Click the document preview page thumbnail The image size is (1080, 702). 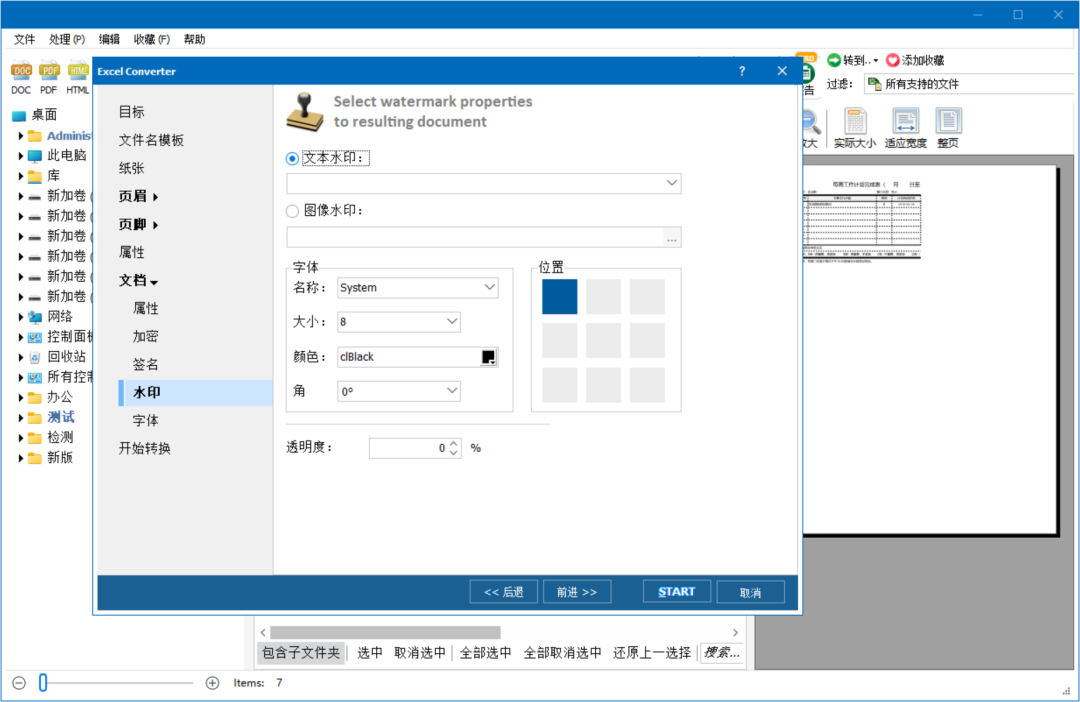tap(930, 349)
